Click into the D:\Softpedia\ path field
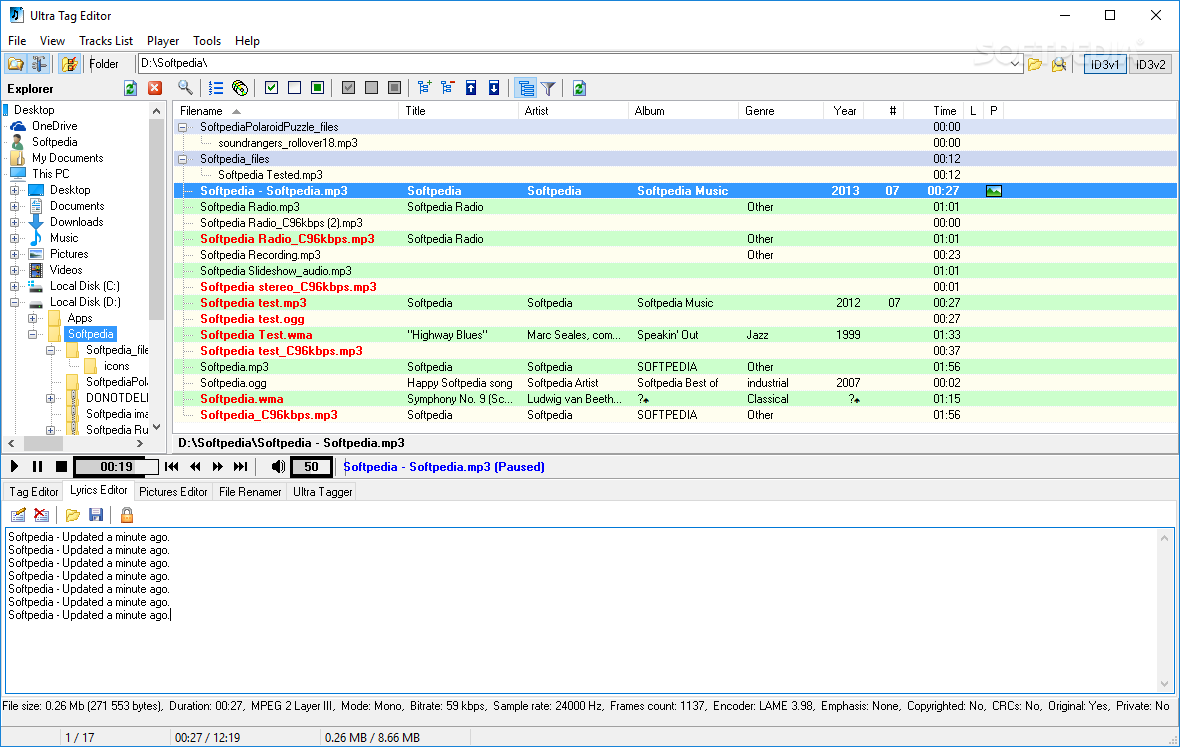The height and width of the screenshot is (747, 1180). (572, 64)
